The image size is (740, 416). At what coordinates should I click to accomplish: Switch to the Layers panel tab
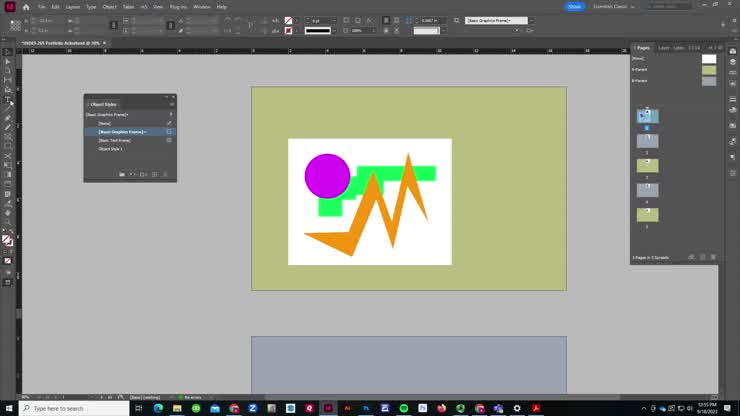point(664,48)
